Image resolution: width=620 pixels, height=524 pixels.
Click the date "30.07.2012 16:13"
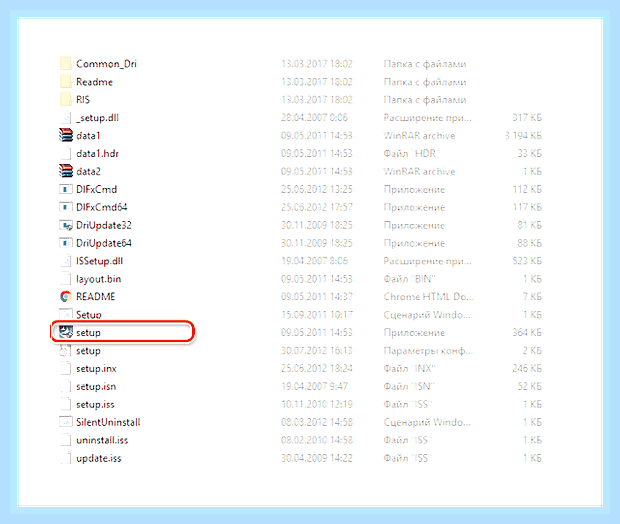point(317,350)
